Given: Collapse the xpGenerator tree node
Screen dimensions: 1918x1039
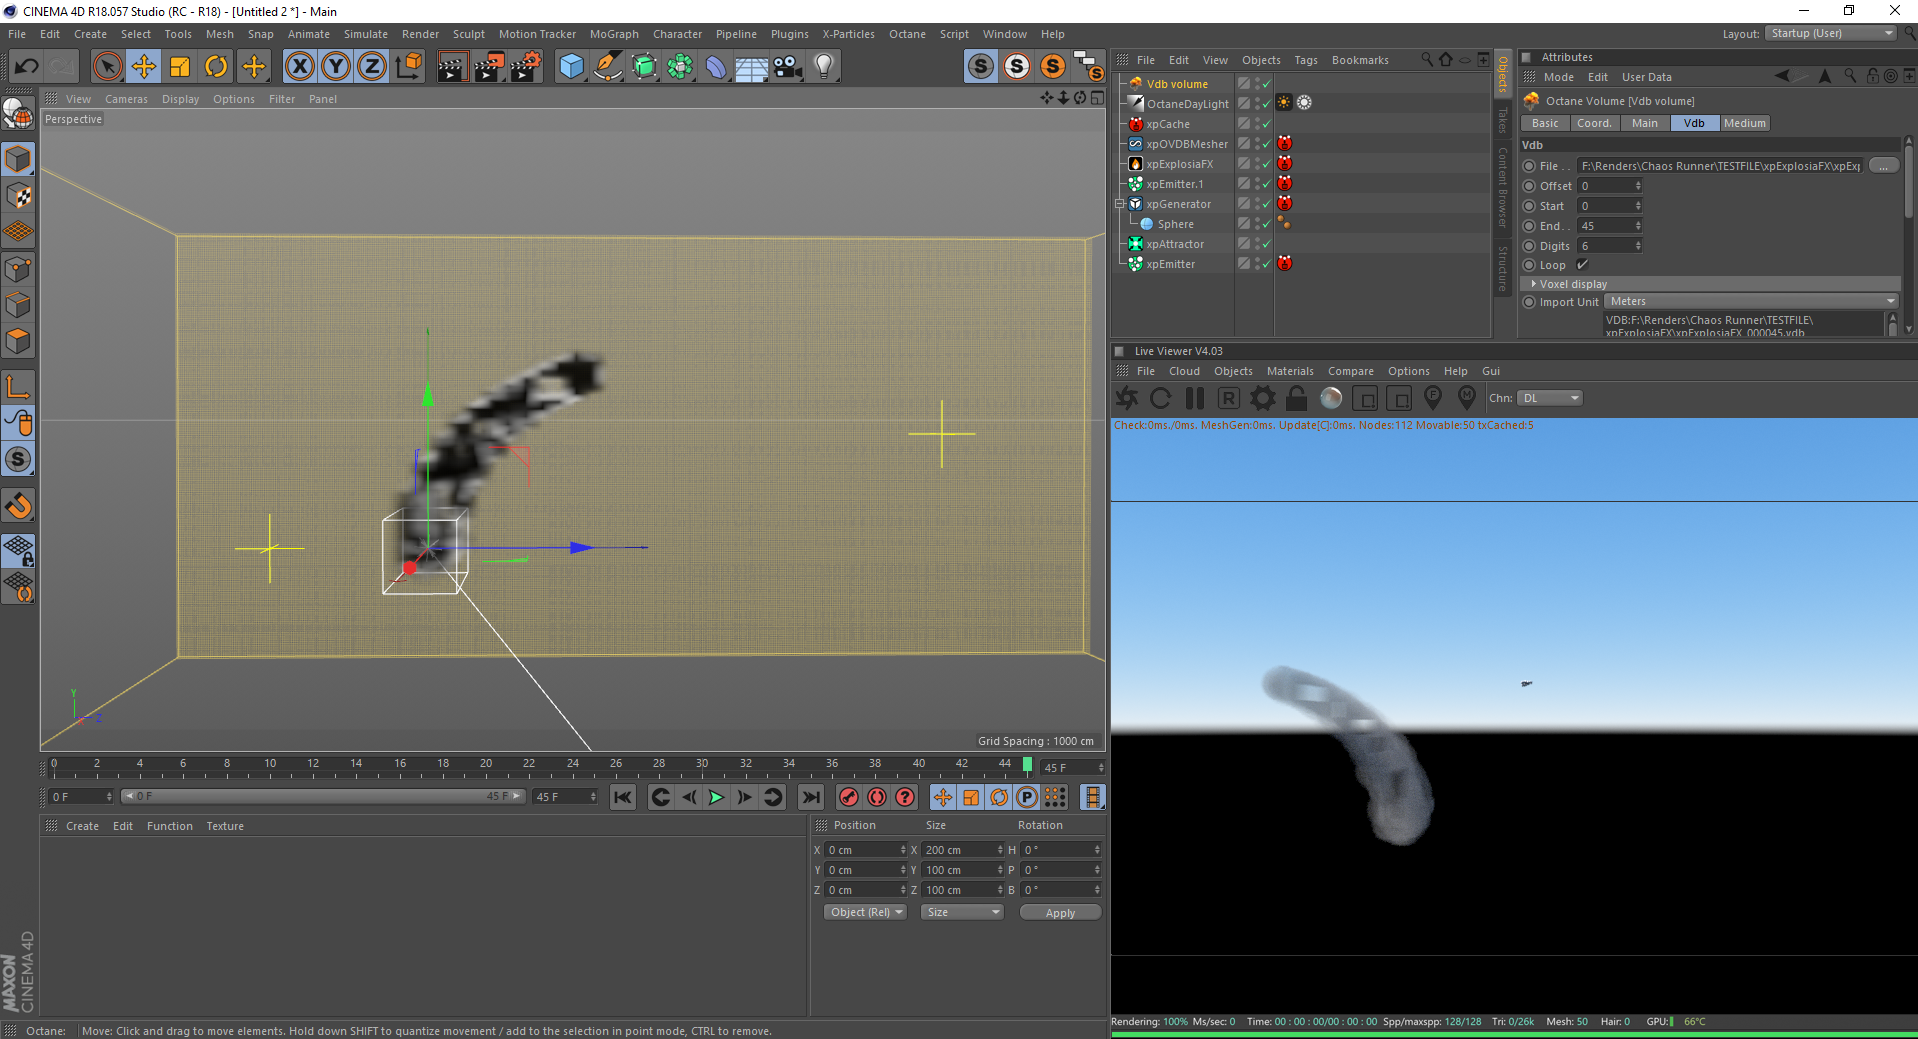Looking at the screenshot, I should 1121,204.
